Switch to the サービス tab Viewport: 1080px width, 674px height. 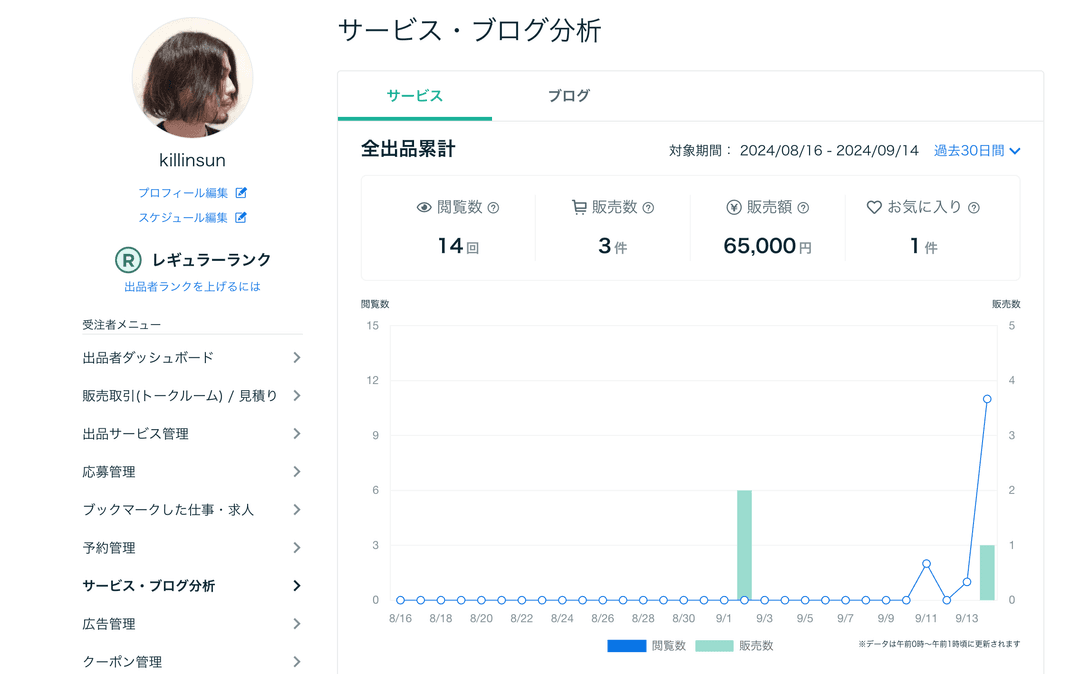pyautogui.click(x=415, y=96)
